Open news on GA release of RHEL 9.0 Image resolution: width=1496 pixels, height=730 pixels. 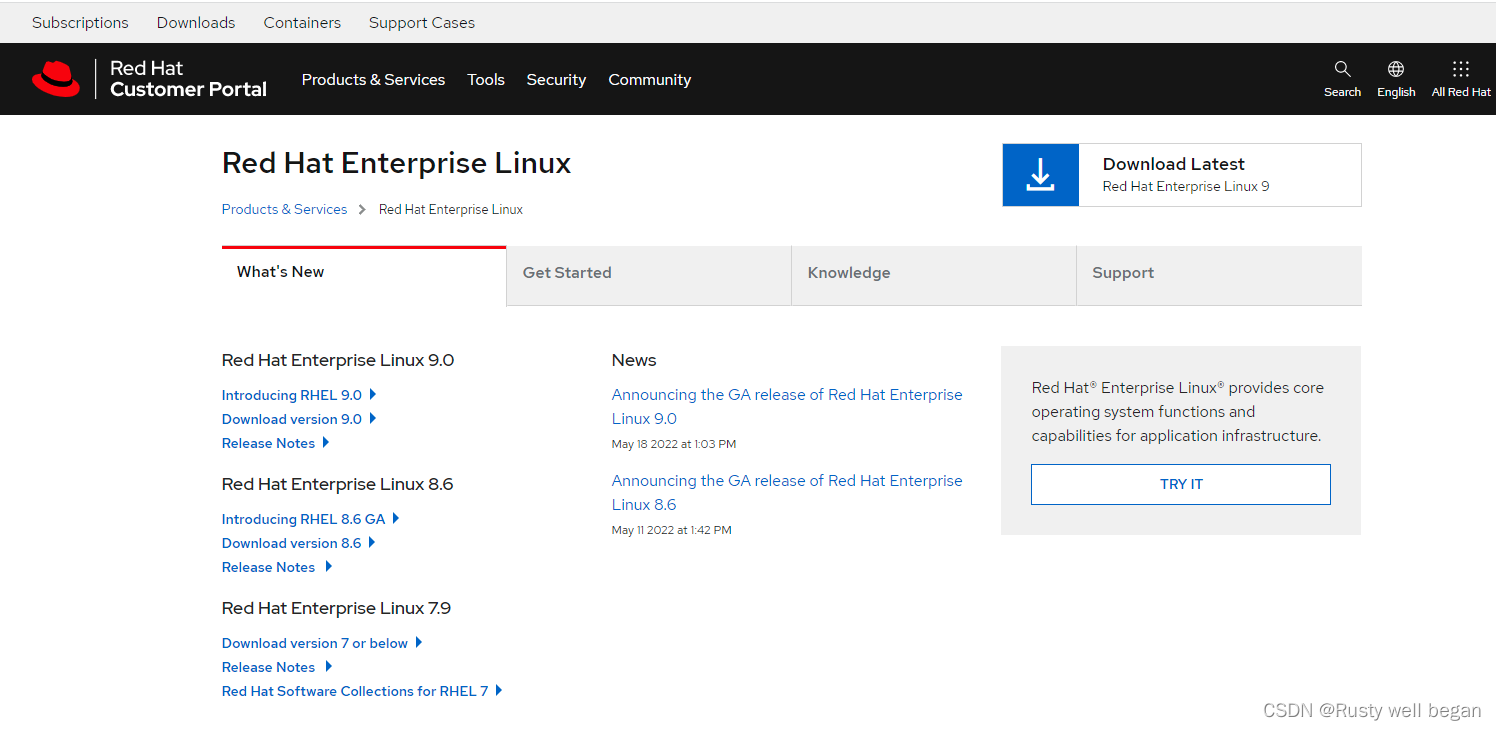tap(787, 406)
